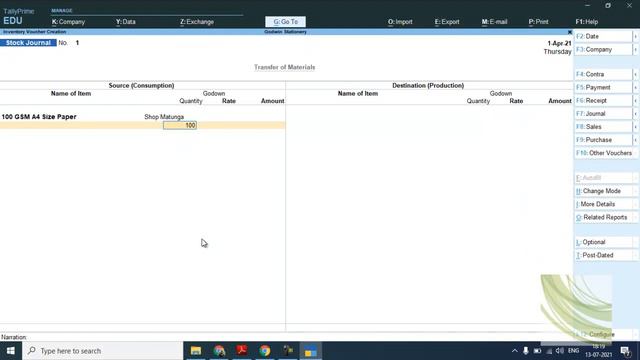This screenshot has width=640, height=360.
Task: Click the Shop Matunga godown entry
Action: point(164,117)
